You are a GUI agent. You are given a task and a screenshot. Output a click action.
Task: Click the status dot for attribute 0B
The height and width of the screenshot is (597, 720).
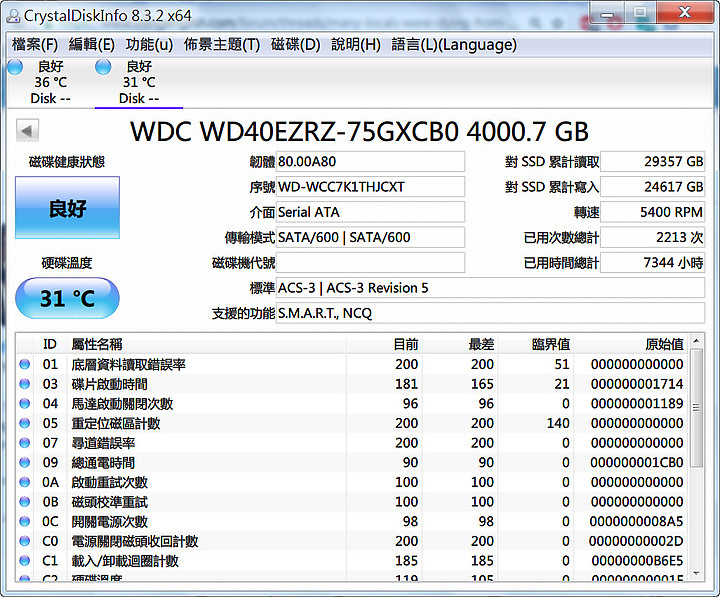click(25, 502)
